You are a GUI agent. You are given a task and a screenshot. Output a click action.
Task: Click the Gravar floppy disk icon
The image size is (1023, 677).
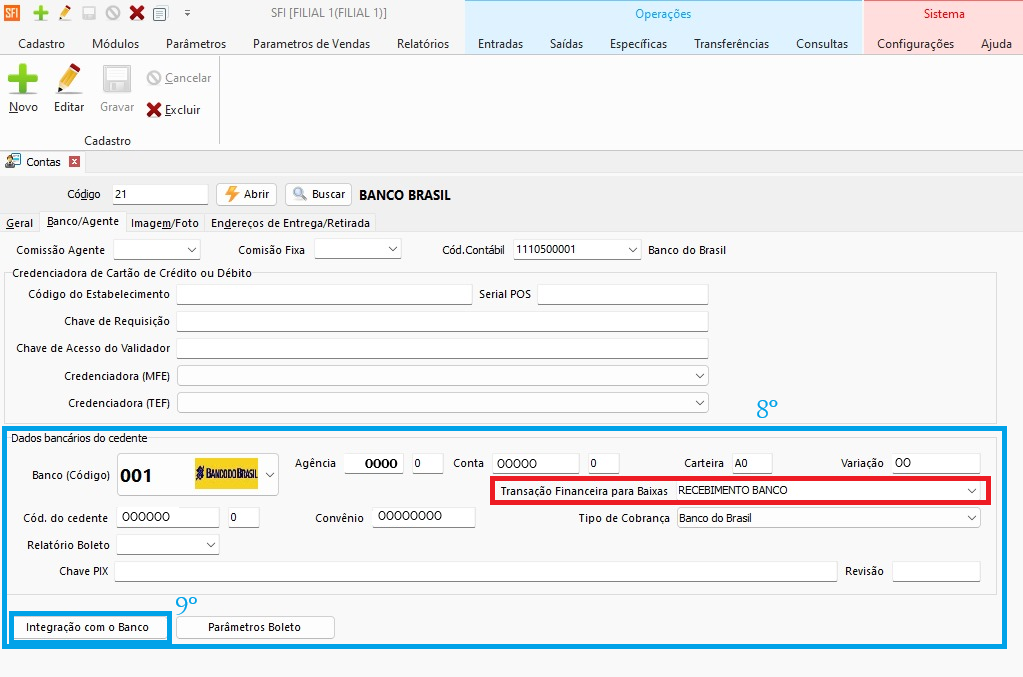pos(117,80)
